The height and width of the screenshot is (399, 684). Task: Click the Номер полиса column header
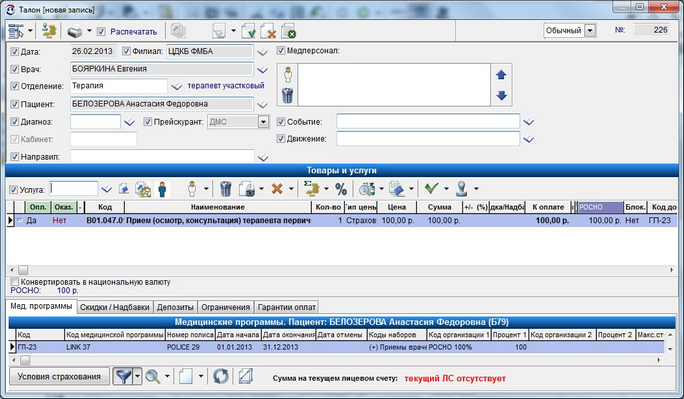[190, 335]
